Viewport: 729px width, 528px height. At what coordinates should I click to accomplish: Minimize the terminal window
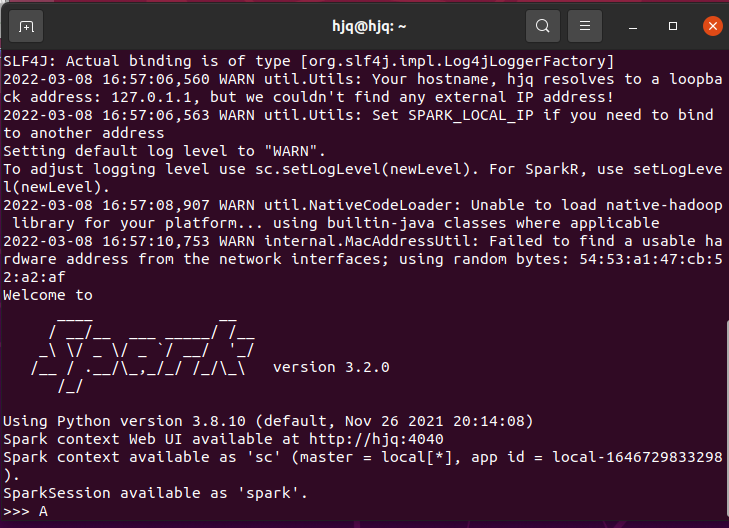tap(633, 26)
